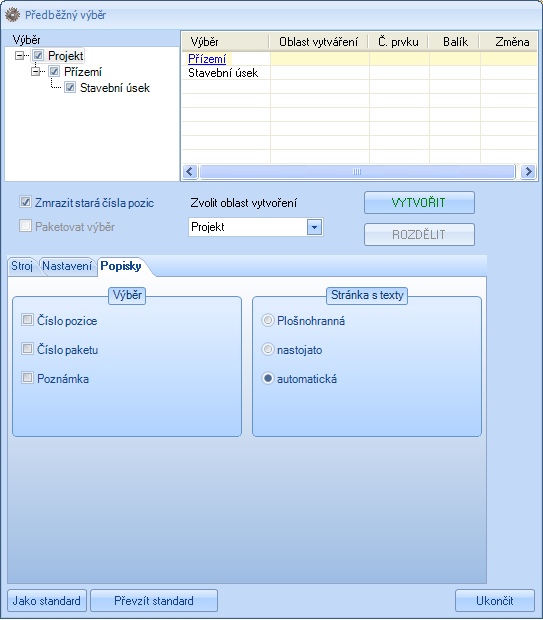543x620 pixels.
Task: Switch to the Stroj tab
Action: pos(22,266)
